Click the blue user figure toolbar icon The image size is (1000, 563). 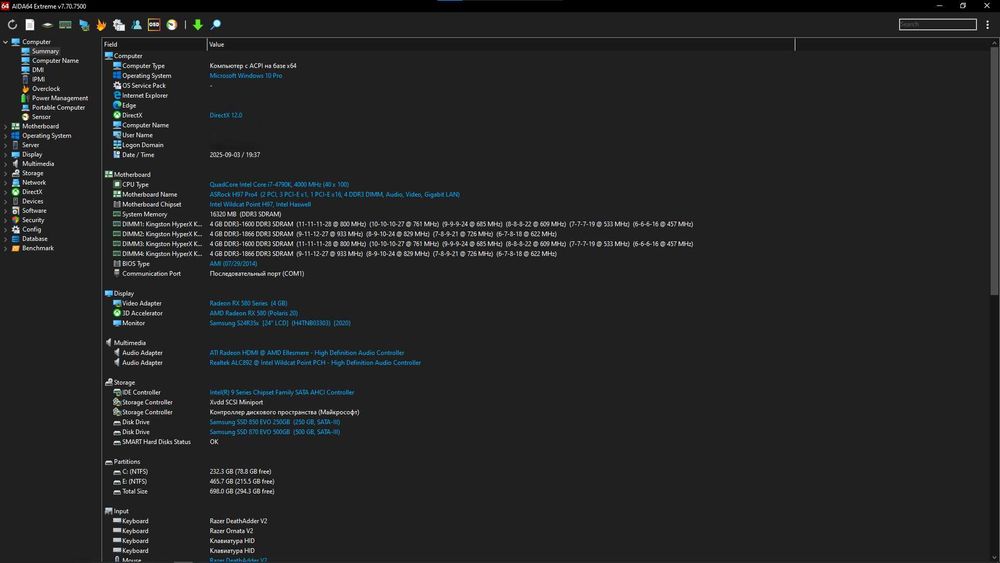[136, 25]
